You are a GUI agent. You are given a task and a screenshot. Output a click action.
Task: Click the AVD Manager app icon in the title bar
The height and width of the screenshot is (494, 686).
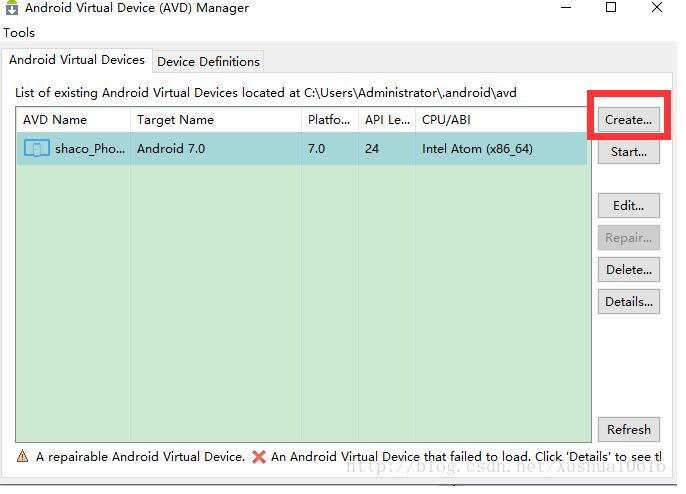[x=12, y=7]
